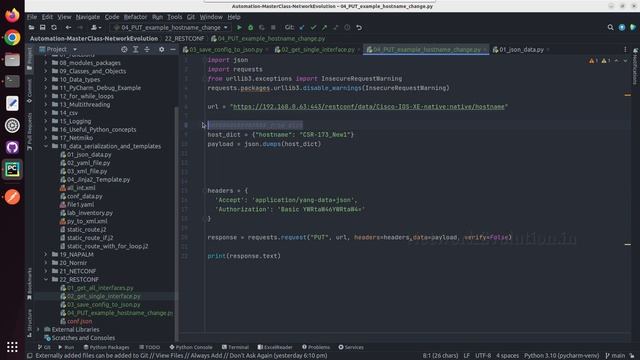Collapse the 18_data_serialization_and_templates folder
The height and width of the screenshot is (360, 640).
click(46, 146)
